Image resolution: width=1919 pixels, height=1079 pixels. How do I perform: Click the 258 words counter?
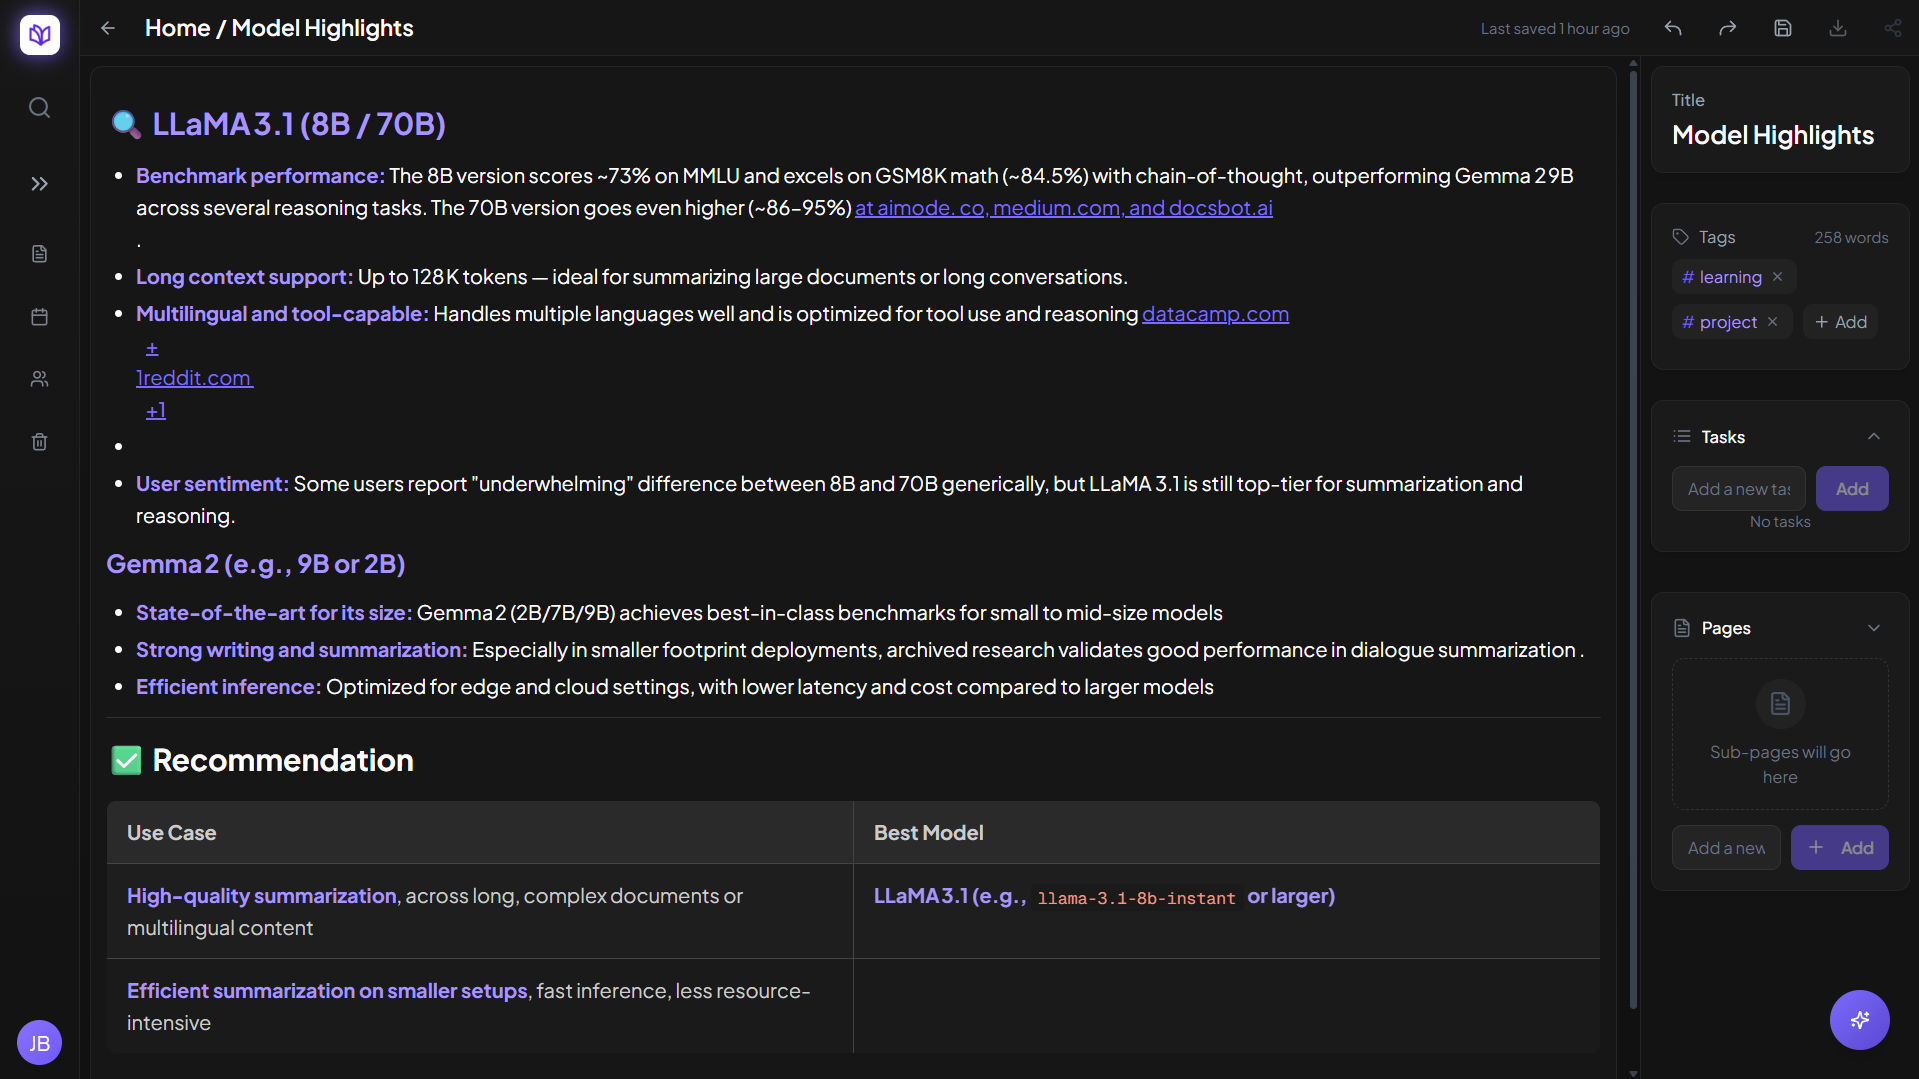[1851, 237]
